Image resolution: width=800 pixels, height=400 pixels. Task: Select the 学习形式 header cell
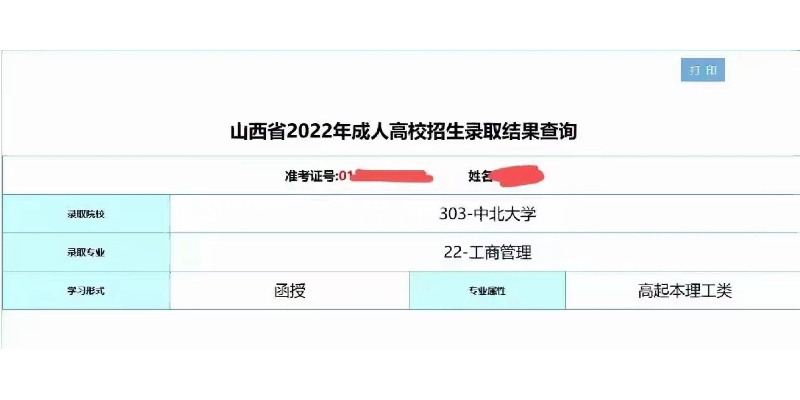[86, 291]
